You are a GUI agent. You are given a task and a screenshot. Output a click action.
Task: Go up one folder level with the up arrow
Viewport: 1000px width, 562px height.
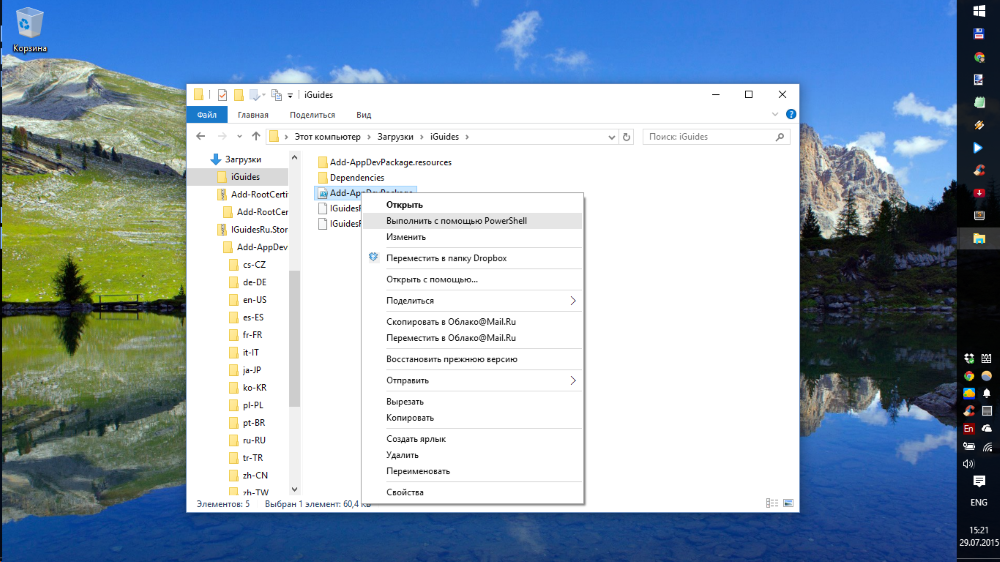(256, 136)
